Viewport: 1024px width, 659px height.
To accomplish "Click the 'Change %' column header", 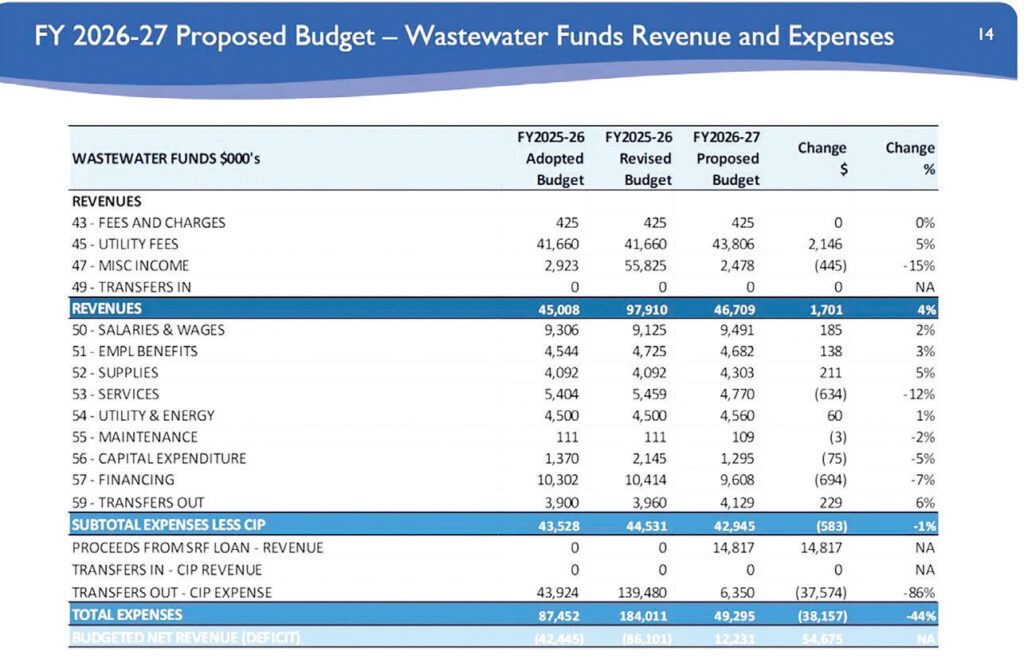I will pyautogui.click(x=910, y=159).
